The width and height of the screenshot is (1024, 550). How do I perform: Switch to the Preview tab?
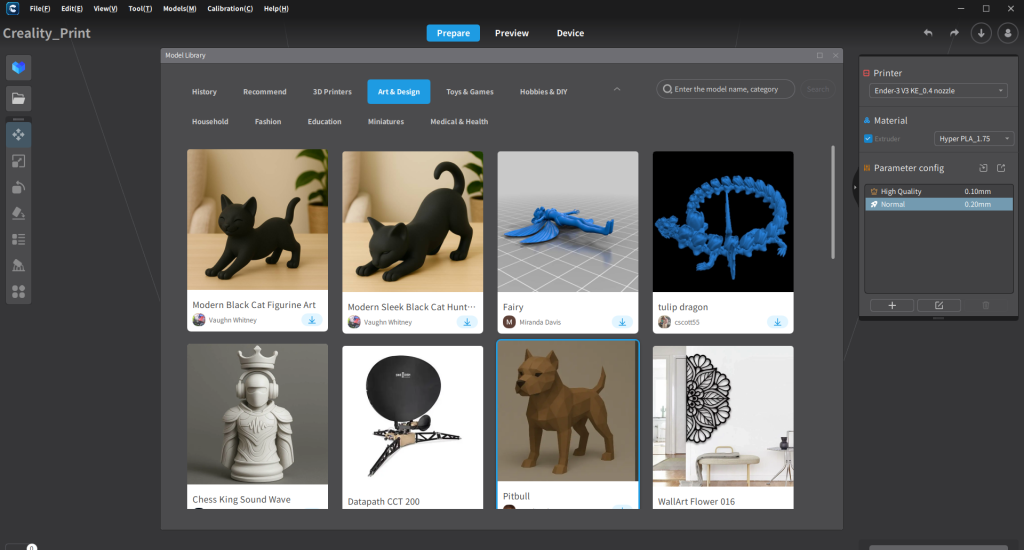512,33
